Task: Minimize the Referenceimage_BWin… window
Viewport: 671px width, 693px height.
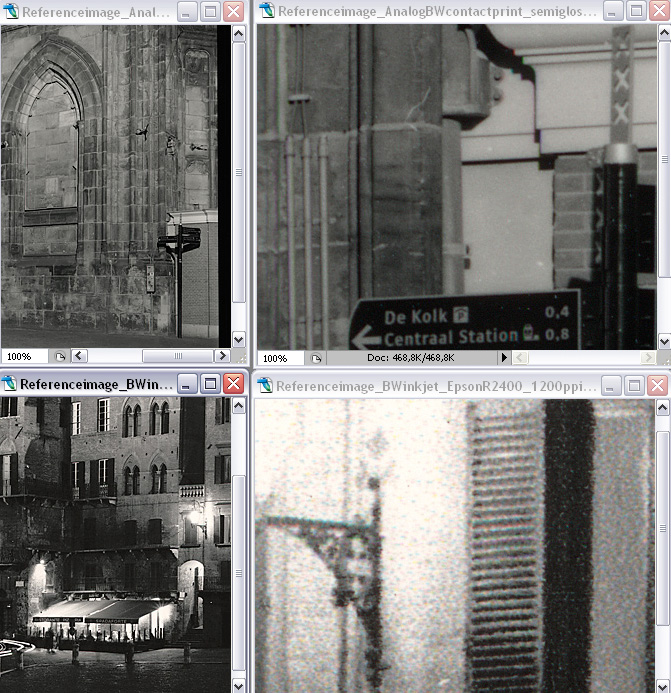Action: click(187, 384)
